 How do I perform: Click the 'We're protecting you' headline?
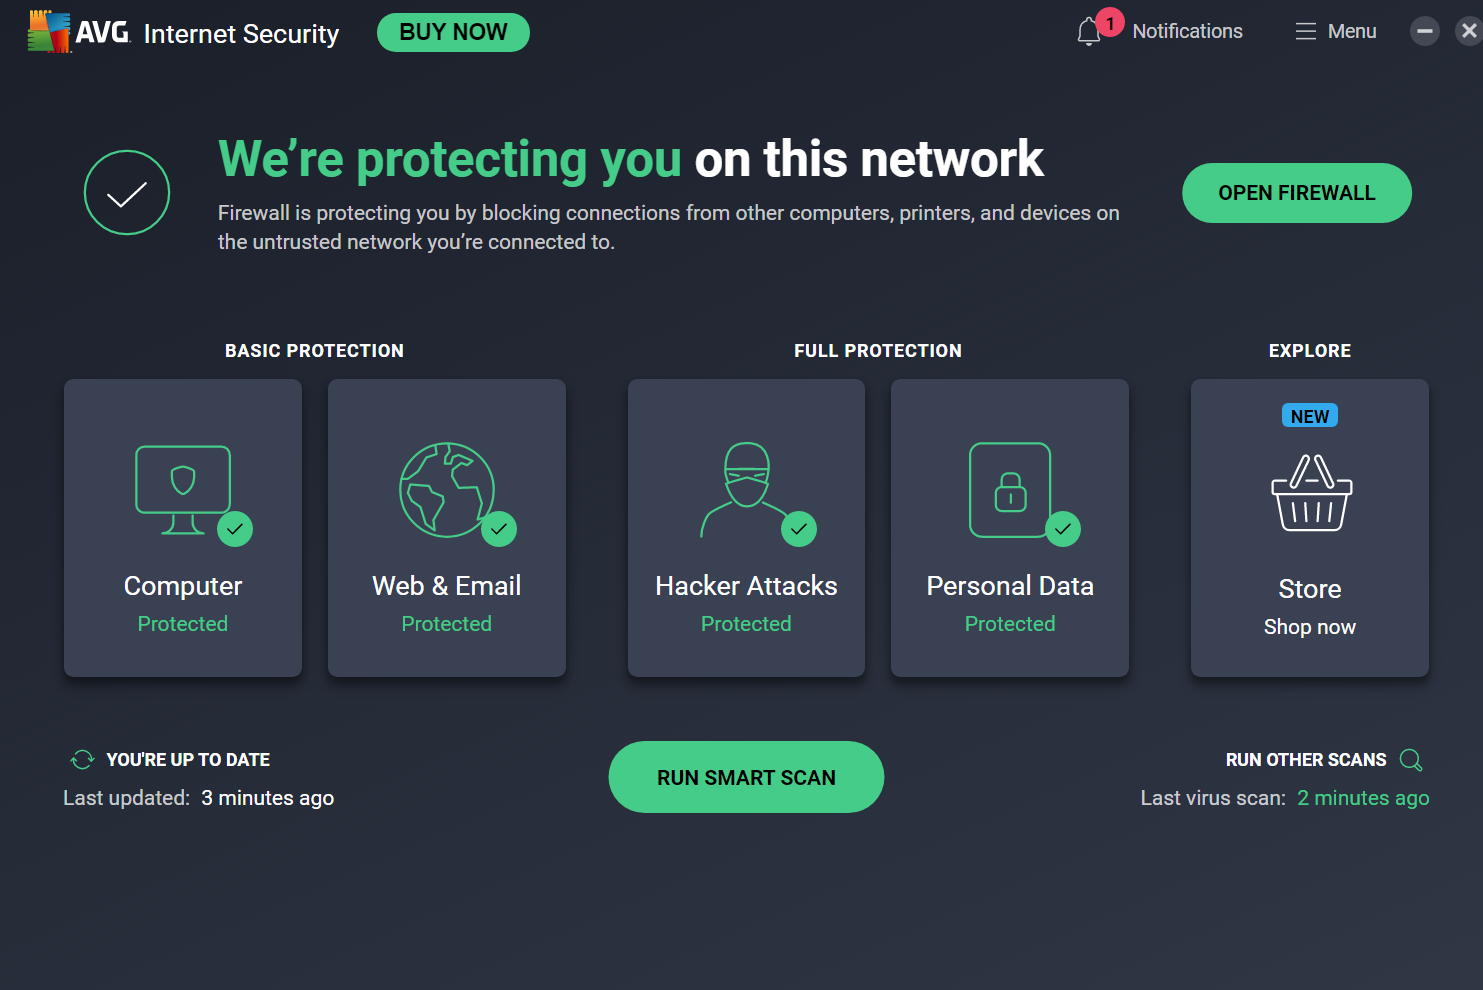coord(450,160)
